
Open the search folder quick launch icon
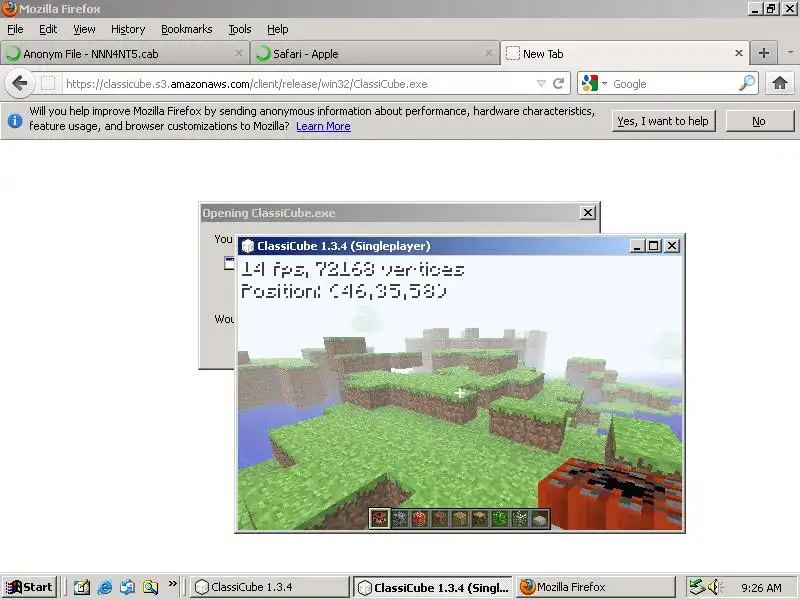151,587
